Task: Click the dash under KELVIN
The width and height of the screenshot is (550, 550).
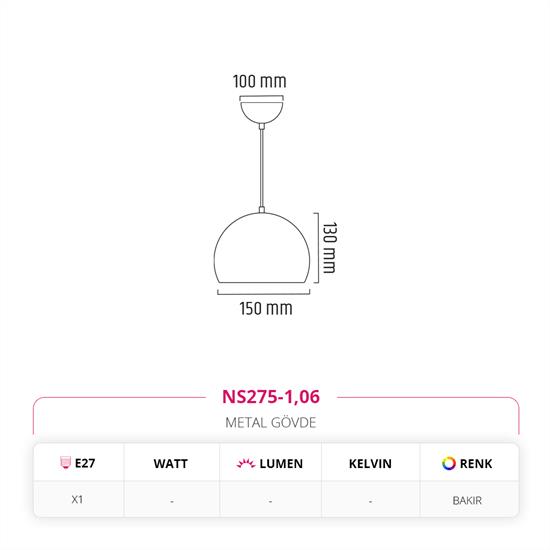Action: [370, 502]
